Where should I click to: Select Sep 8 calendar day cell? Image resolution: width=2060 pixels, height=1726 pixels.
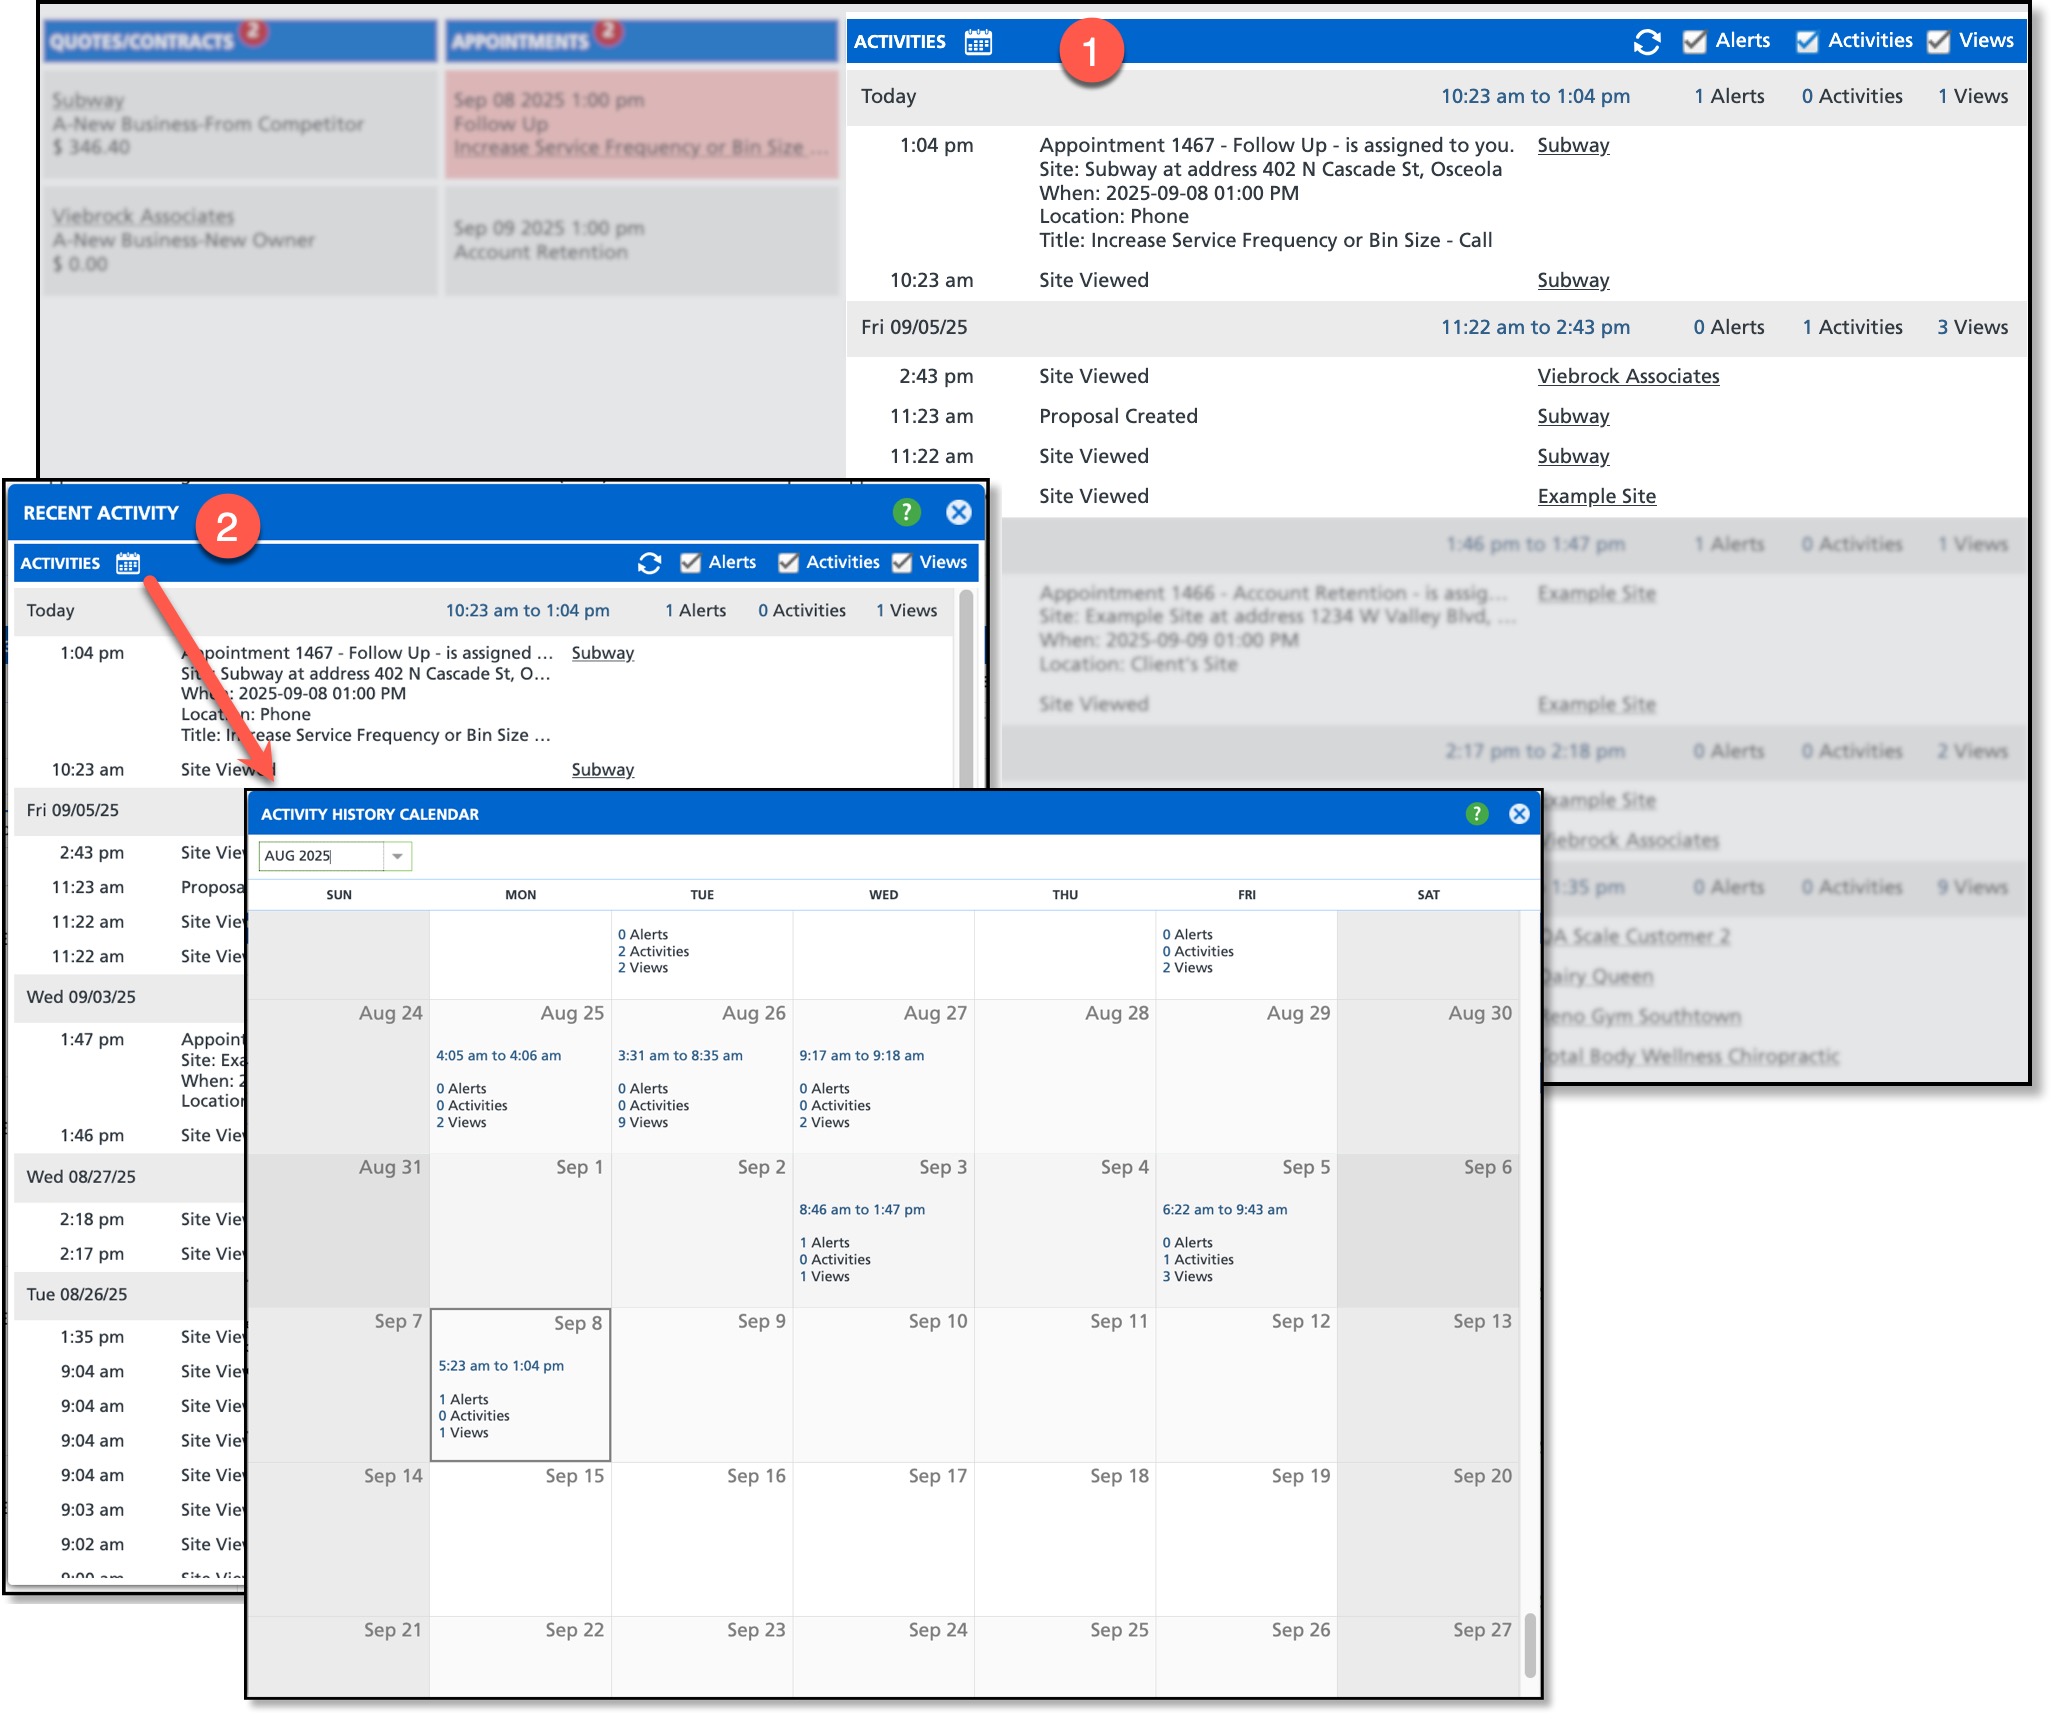(520, 1385)
